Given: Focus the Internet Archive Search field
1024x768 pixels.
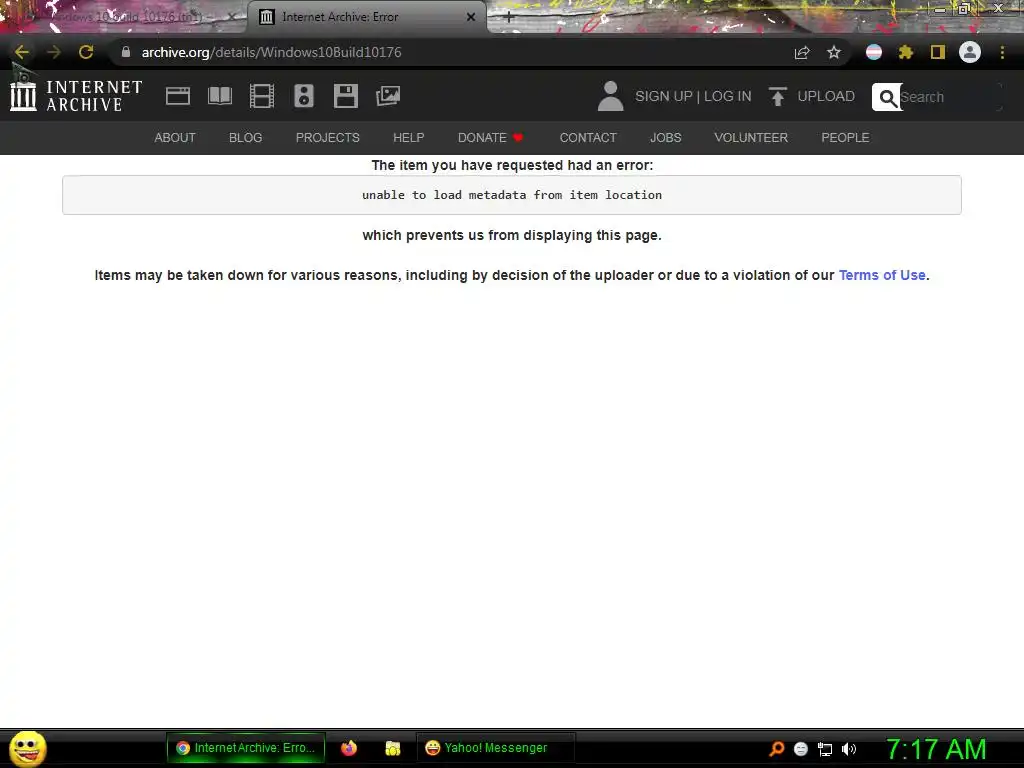Looking at the screenshot, I should [950, 97].
